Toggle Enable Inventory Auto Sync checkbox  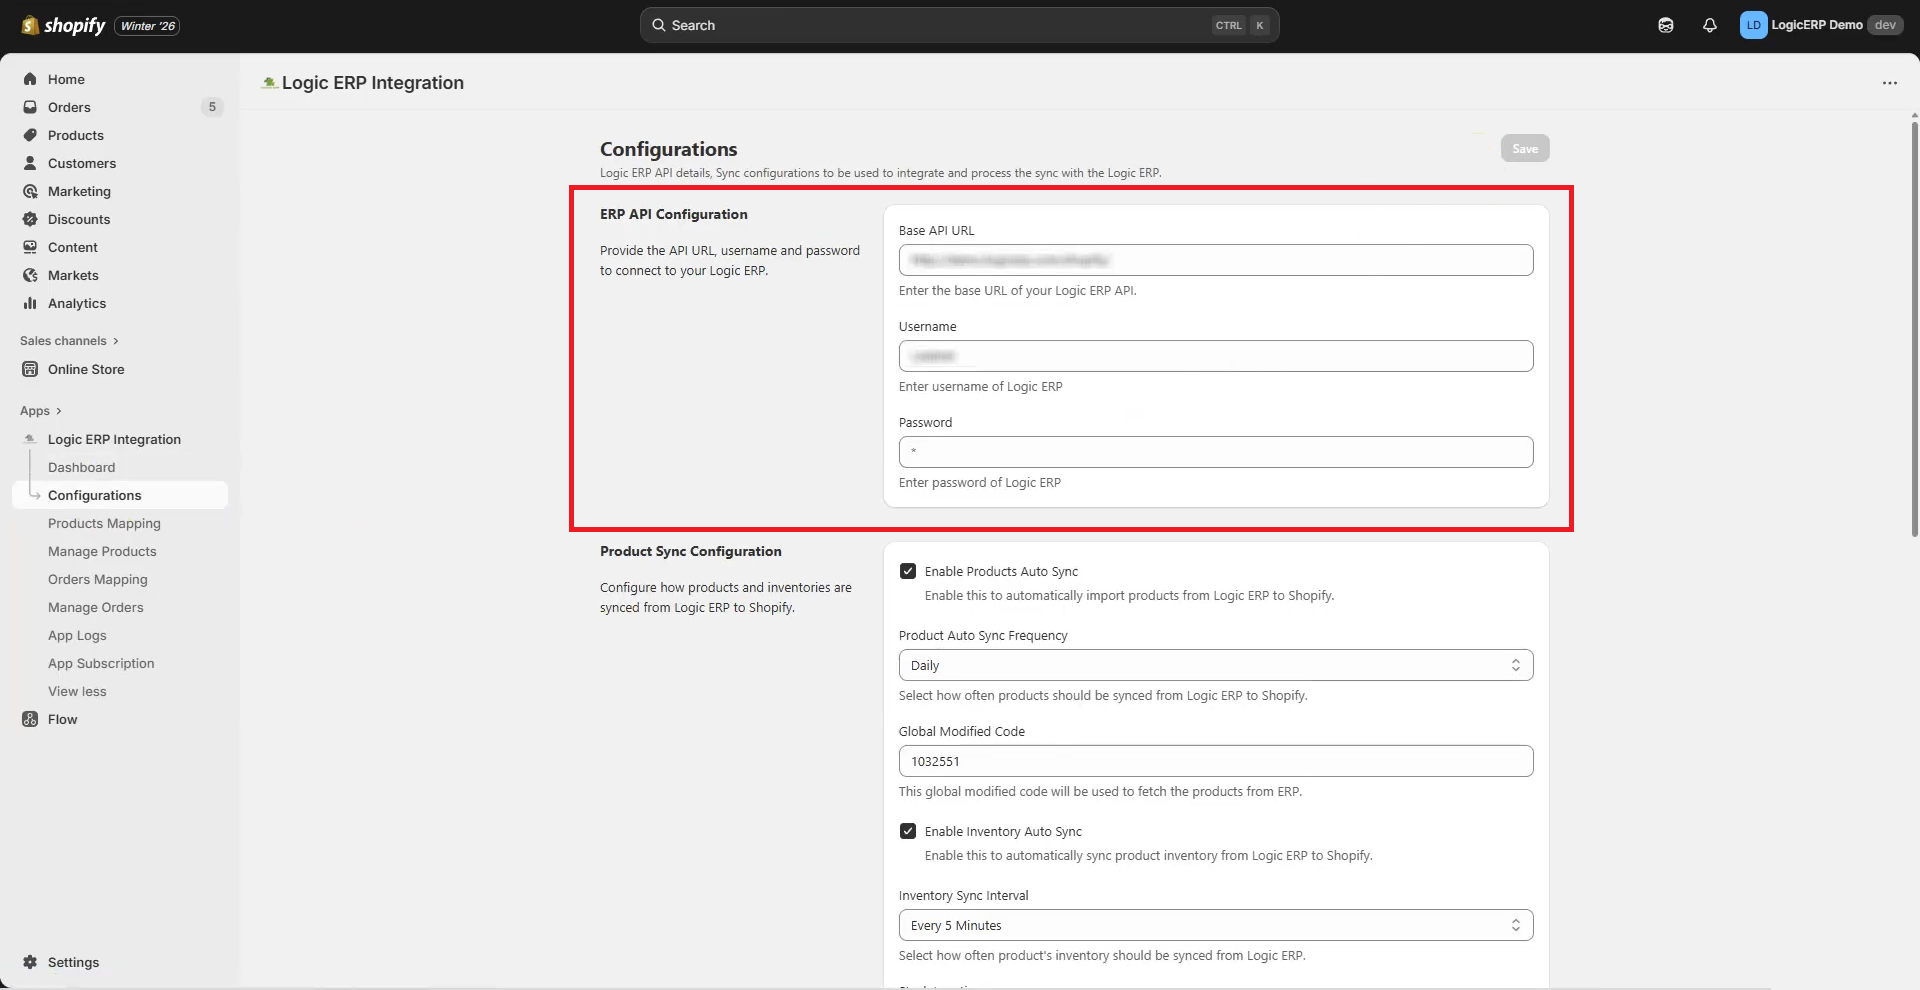pyautogui.click(x=908, y=831)
